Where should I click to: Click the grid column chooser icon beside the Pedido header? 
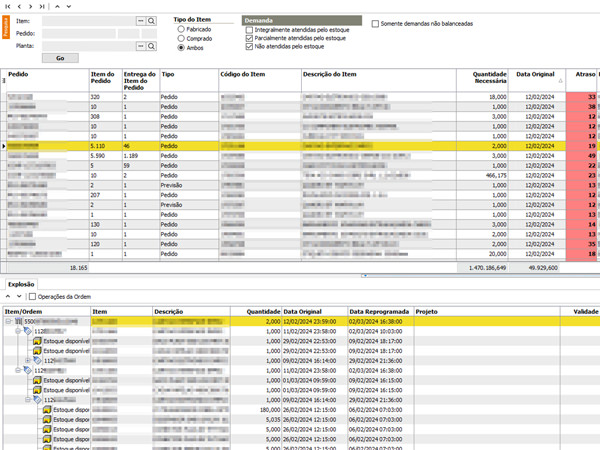tap(4, 80)
